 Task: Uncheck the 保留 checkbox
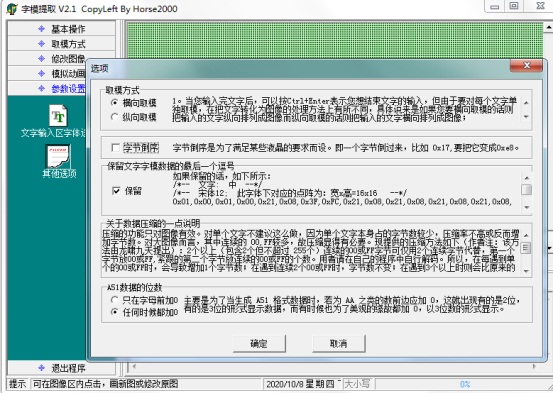(x=116, y=191)
